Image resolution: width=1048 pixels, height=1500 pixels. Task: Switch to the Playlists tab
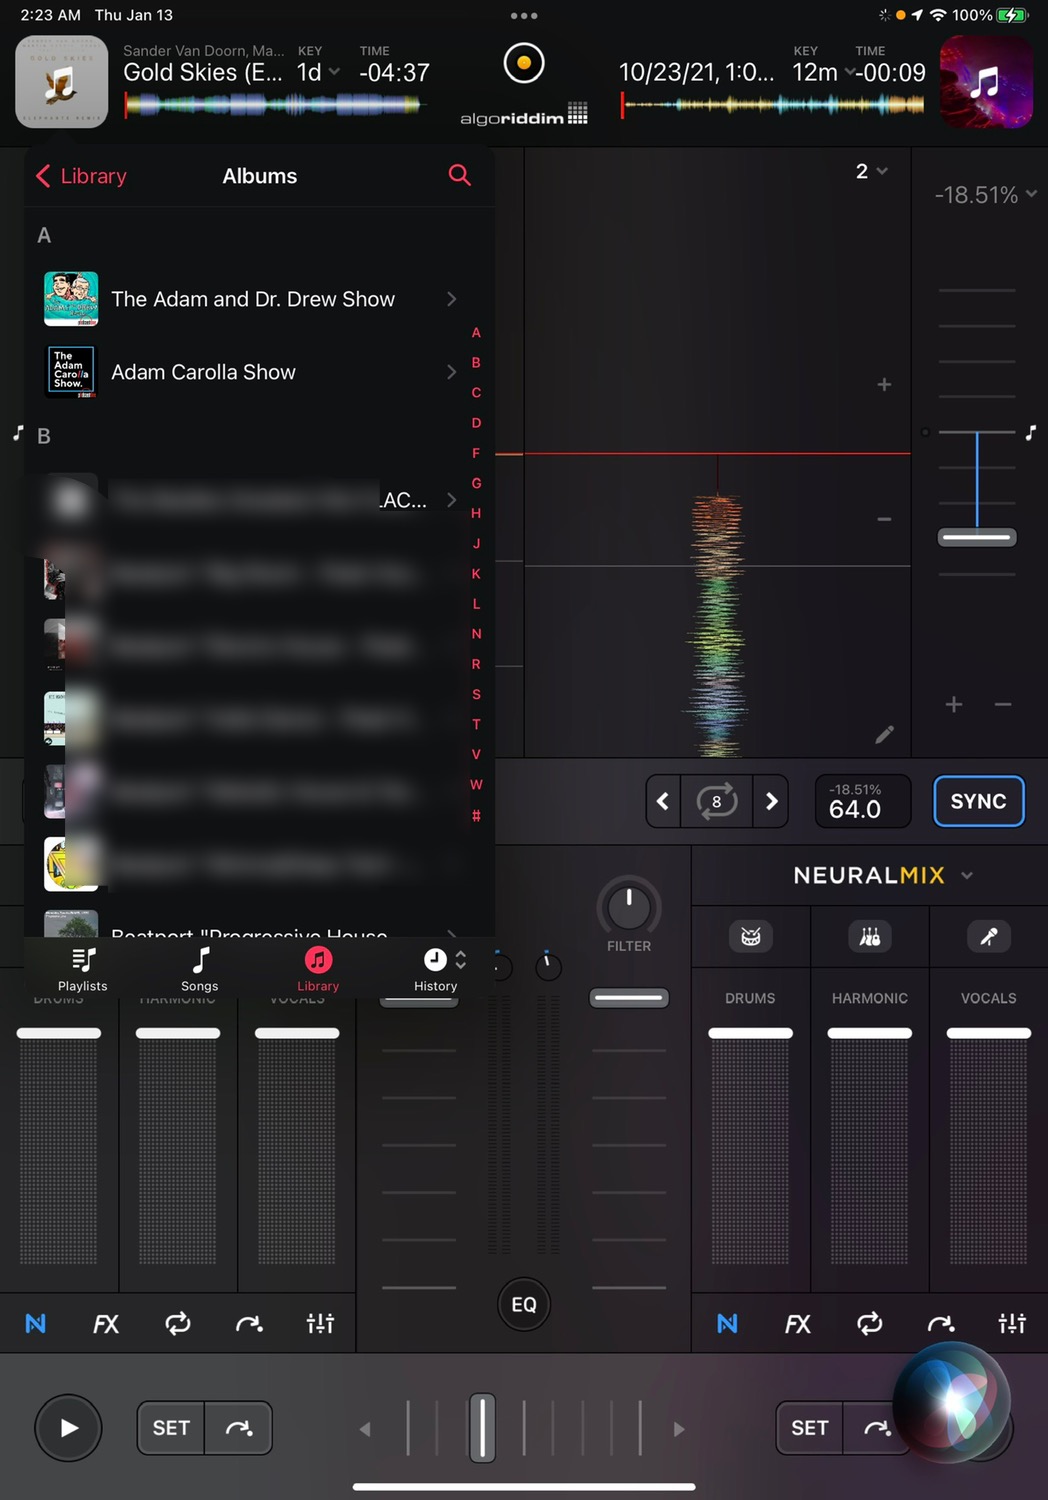click(83, 969)
